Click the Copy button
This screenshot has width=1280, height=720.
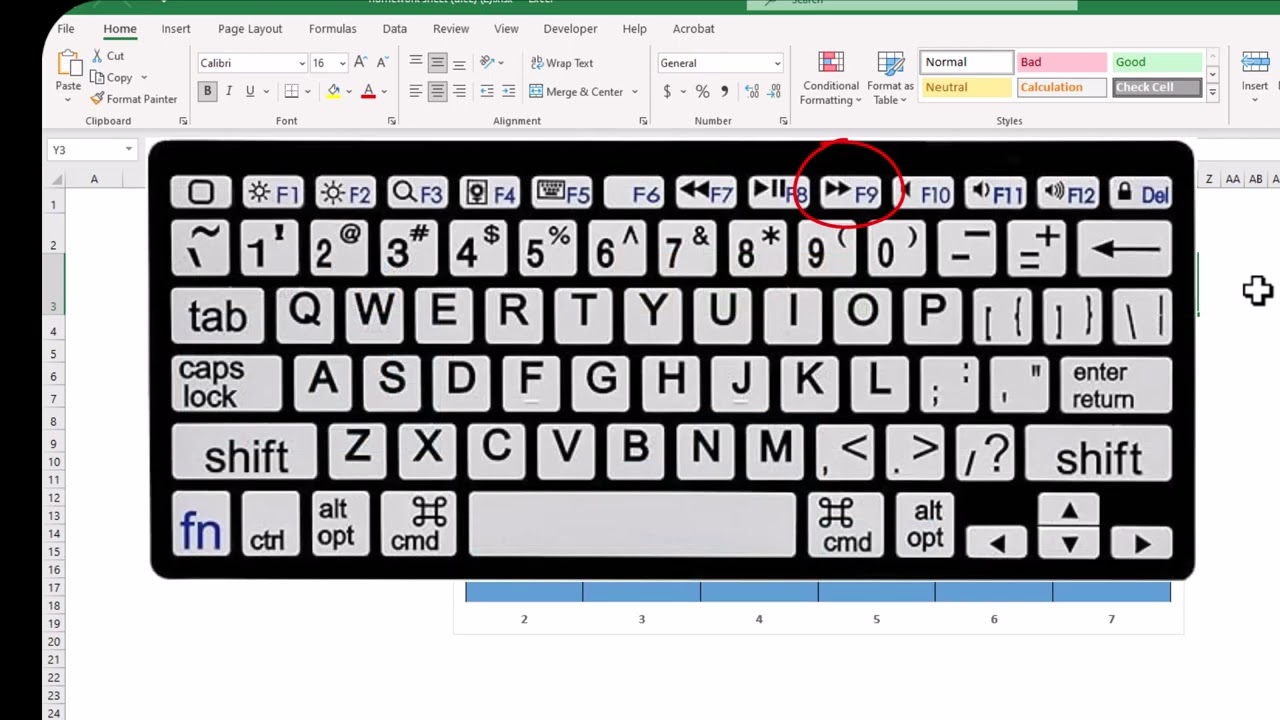point(111,77)
